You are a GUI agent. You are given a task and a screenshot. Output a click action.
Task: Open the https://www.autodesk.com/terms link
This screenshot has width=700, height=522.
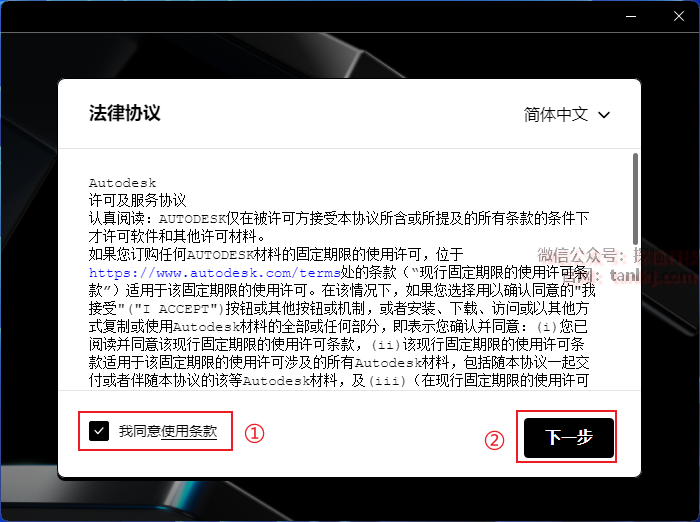(215, 272)
